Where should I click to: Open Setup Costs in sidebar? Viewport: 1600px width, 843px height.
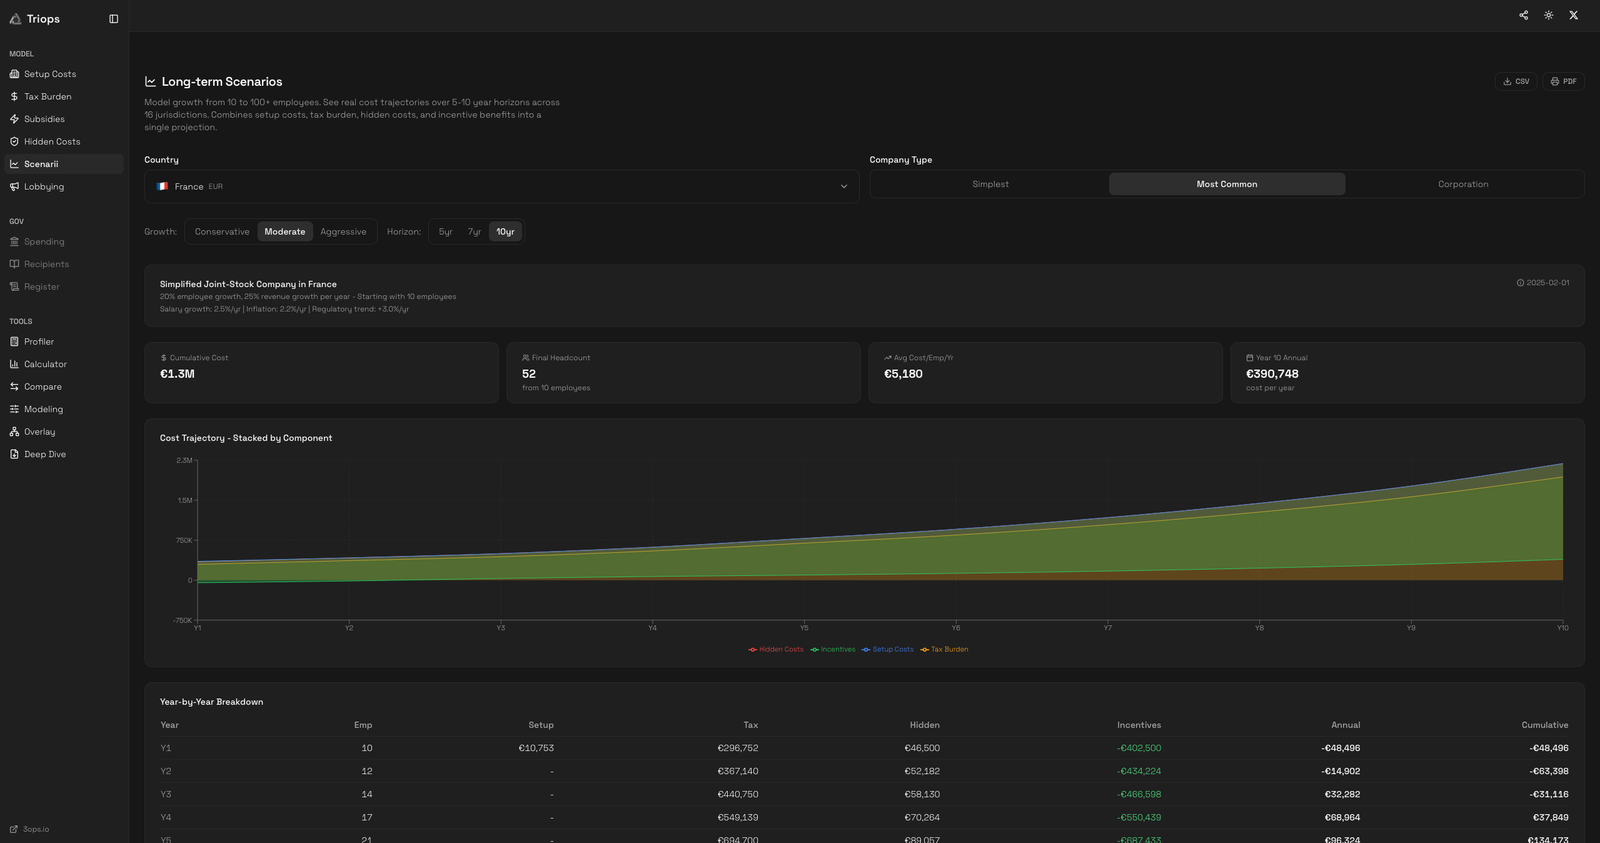[x=50, y=74]
